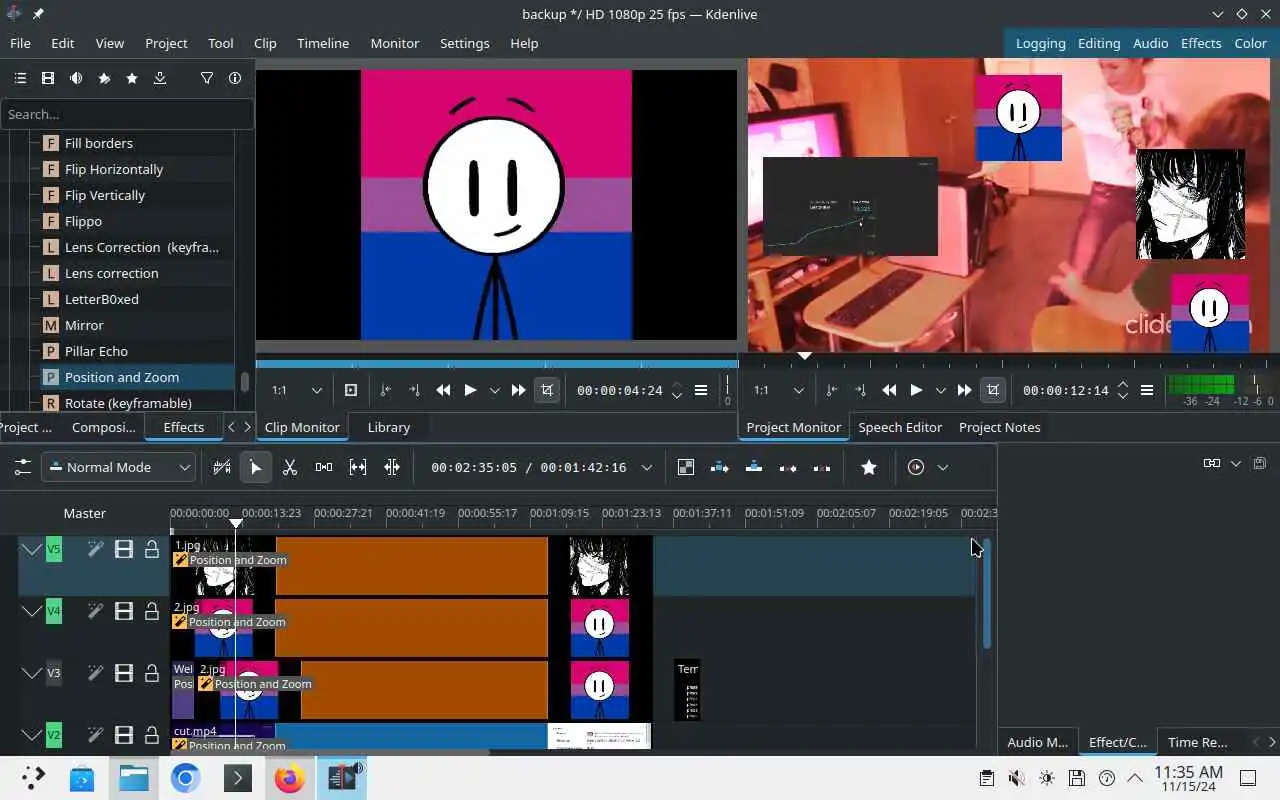Show video effects filter icon
The width and height of the screenshot is (1280, 800).
(x=47, y=78)
